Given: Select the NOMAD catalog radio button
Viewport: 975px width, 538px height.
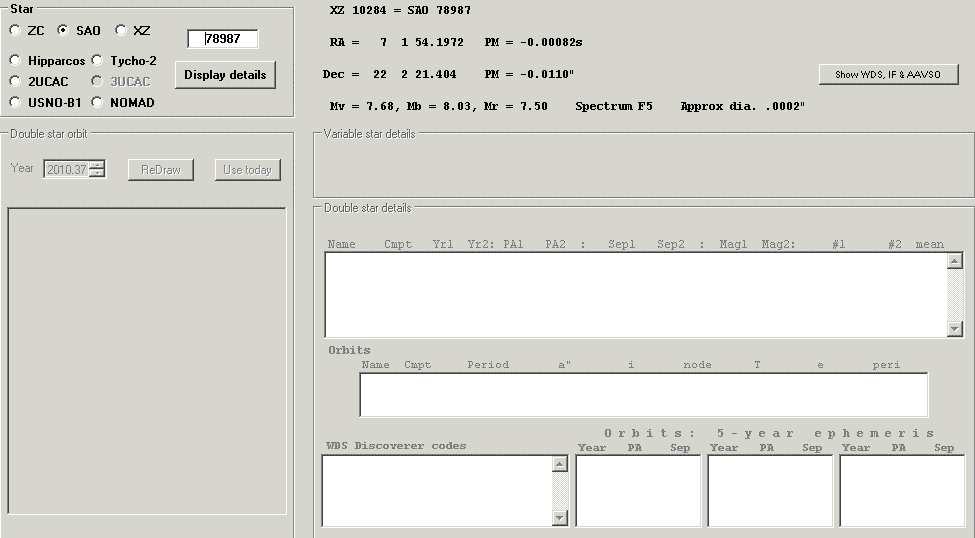Looking at the screenshot, I should [x=97, y=102].
